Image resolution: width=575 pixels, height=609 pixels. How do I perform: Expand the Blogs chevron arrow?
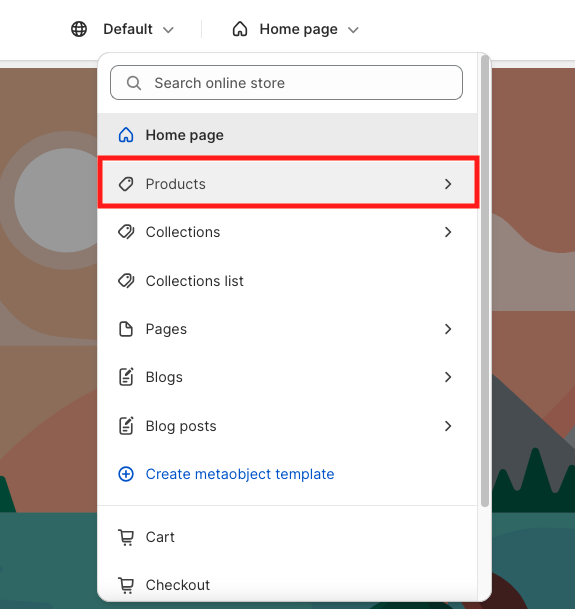[x=448, y=377]
